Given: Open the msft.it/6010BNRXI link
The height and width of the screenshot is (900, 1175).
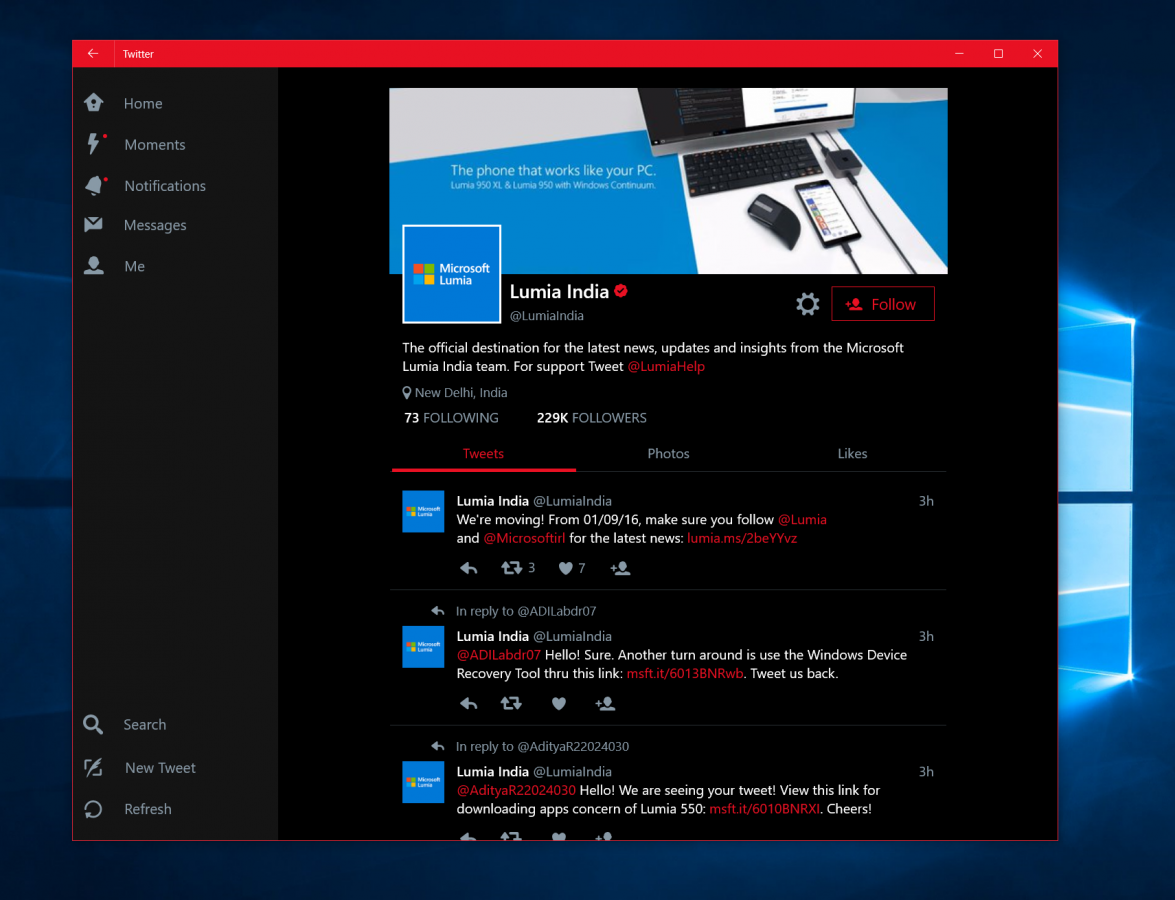Looking at the screenshot, I should (x=764, y=809).
